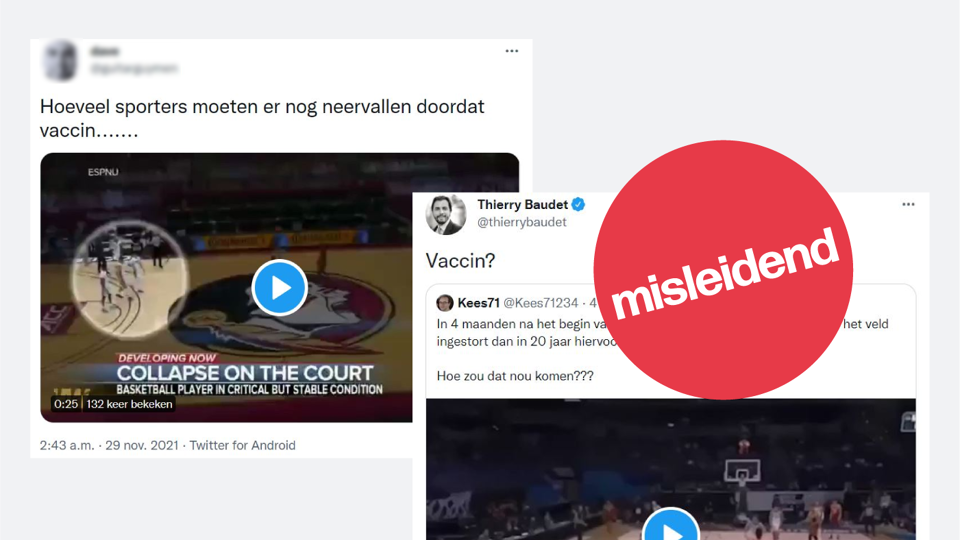Open the Thierry Baudet display name link
The image size is (960, 540).
click(x=522, y=204)
